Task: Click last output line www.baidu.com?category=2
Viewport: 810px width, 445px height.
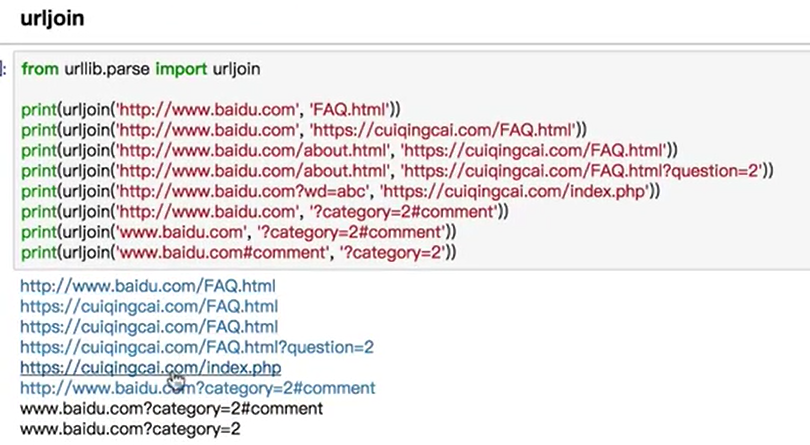Action: [130, 429]
